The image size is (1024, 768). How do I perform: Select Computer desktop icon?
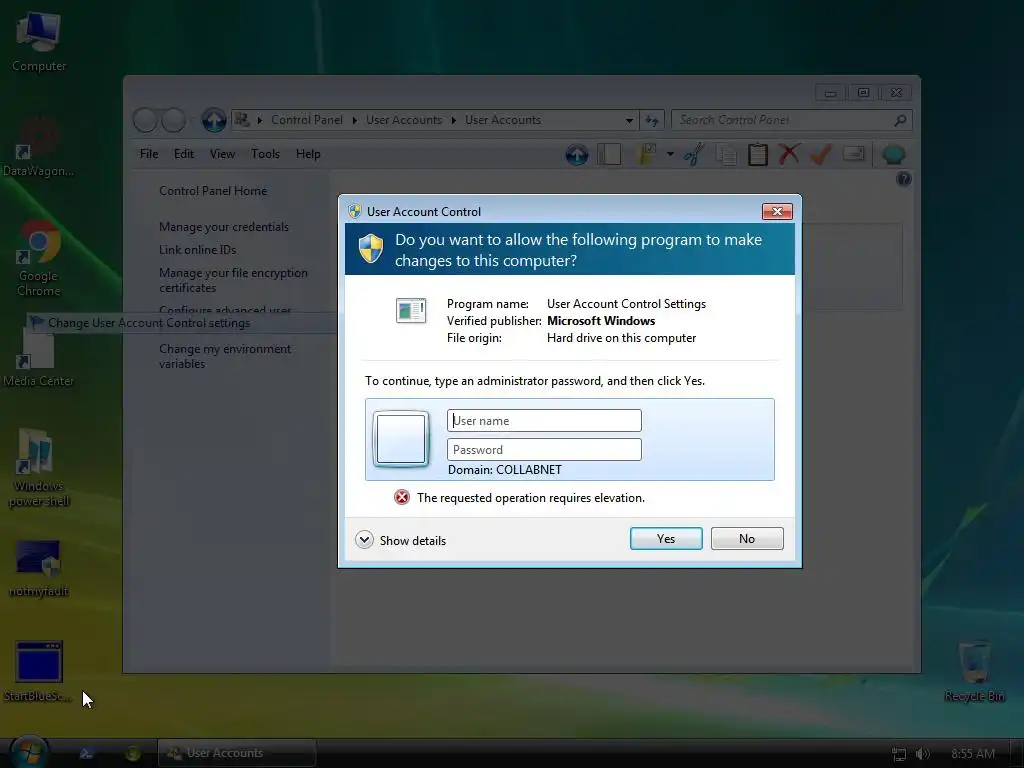click(x=39, y=42)
